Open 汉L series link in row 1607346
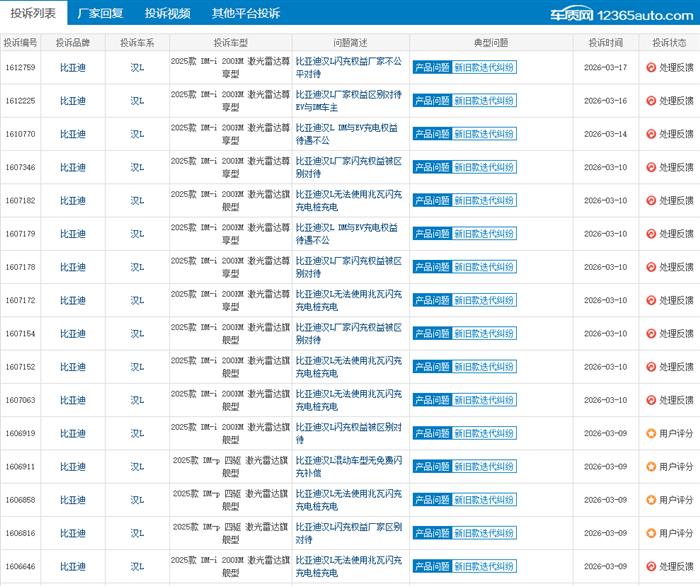Image resolution: width=700 pixels, height=586 pixels. [x=137, y=168]
